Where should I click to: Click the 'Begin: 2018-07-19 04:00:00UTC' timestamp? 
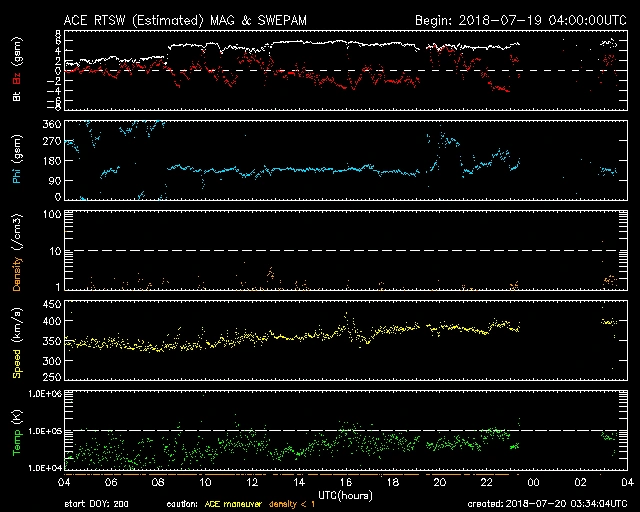[x=520, y=20]
